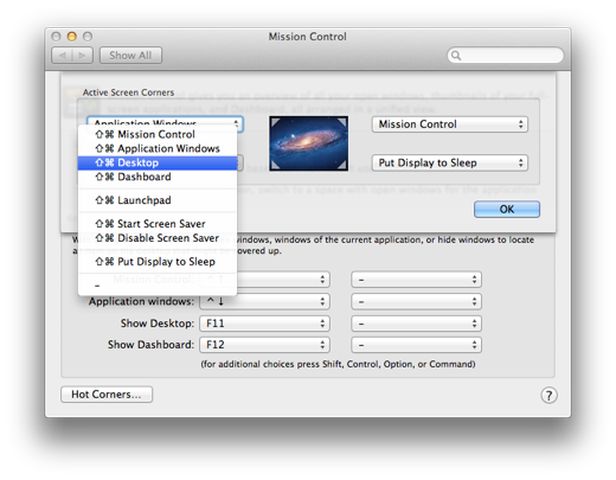616x480 pixels.
Task: Open help with the question mark button
Action: point(549,396)
